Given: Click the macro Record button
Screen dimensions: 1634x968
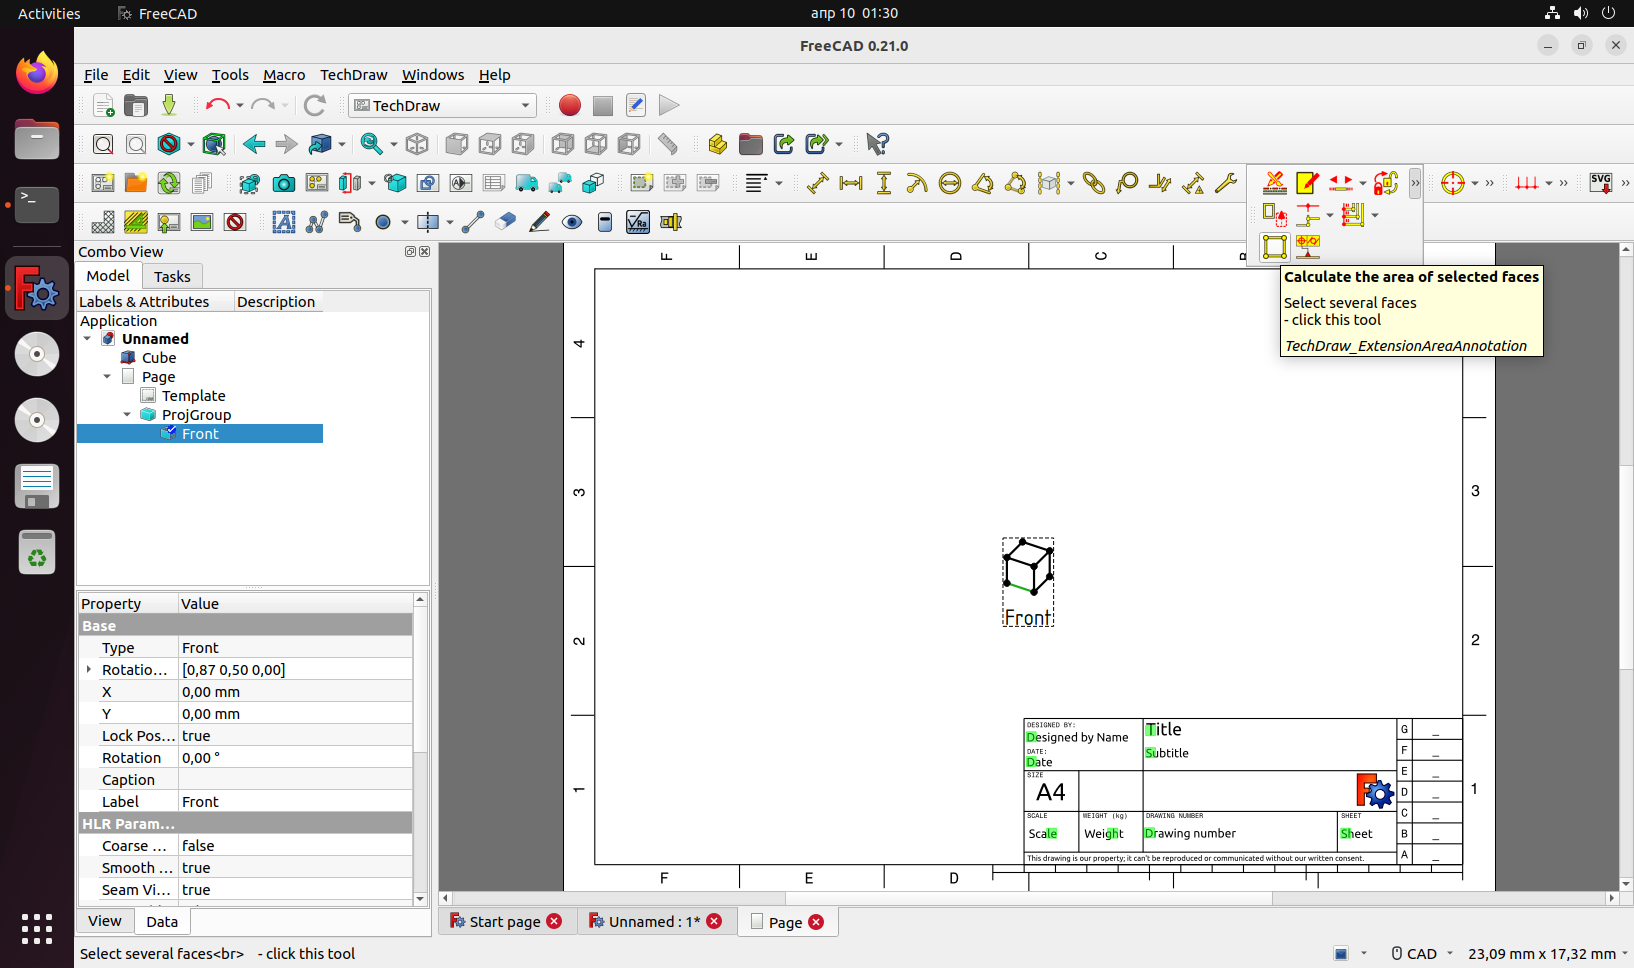Looking at the screenshot, I should 569,105.
